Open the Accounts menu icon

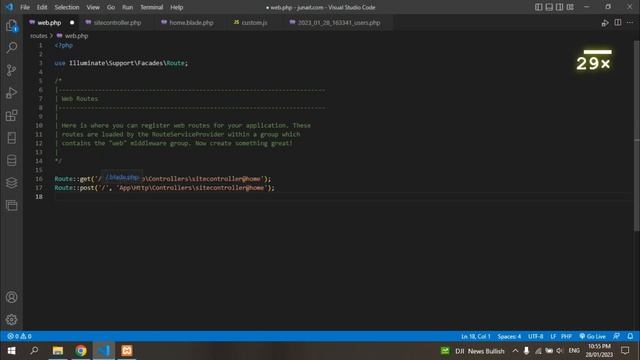[x=11, y=297]
